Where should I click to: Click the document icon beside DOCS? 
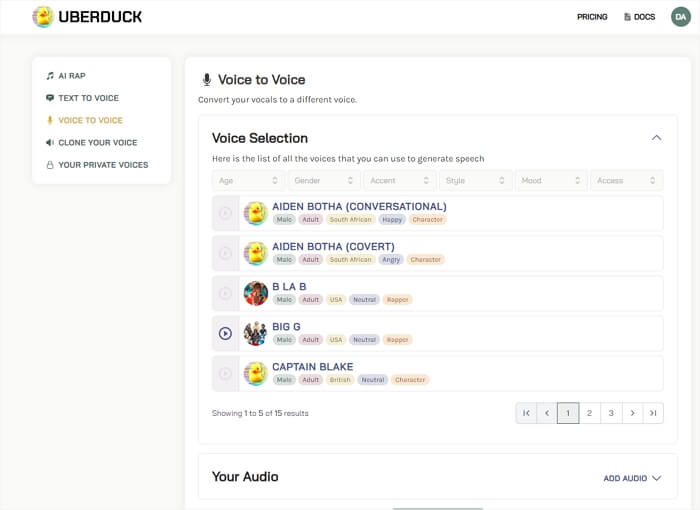coord(627,17)
